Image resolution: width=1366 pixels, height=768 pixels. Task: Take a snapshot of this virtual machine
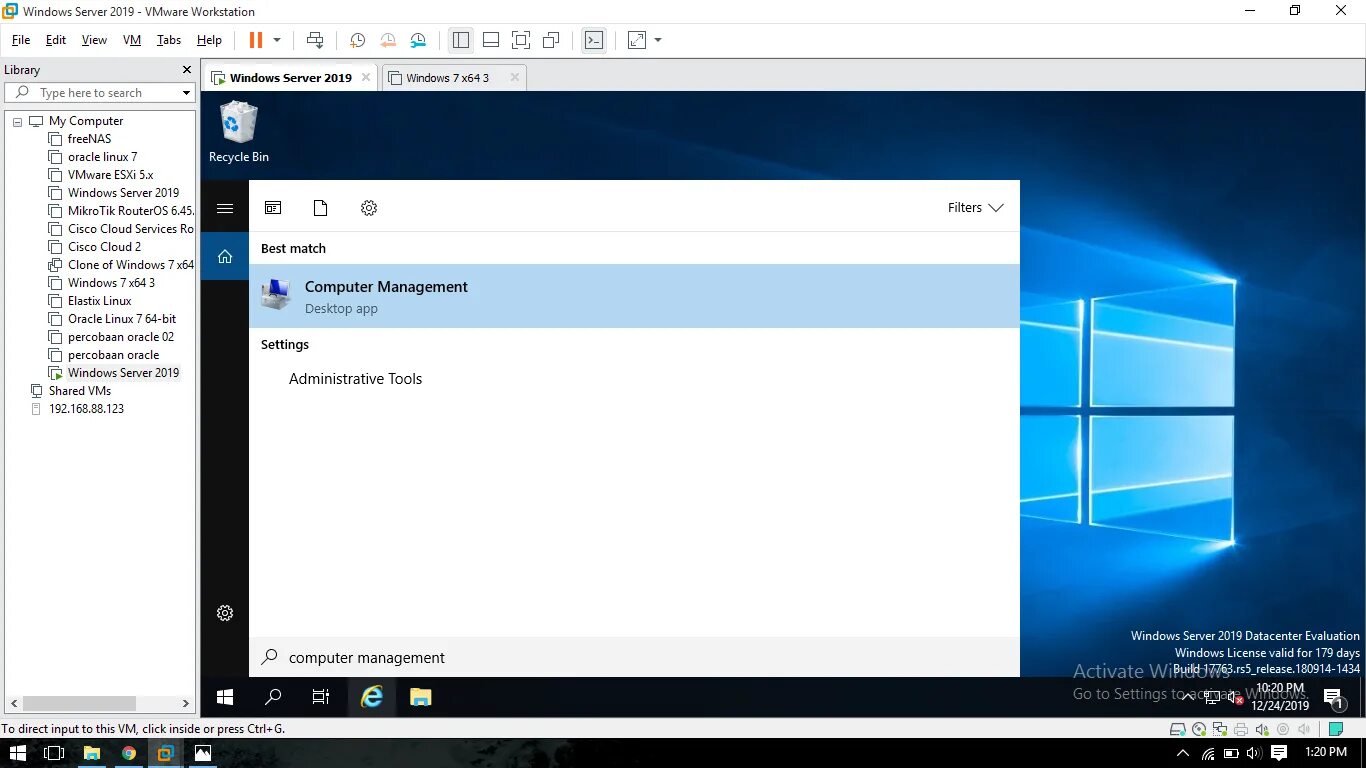[357, 40]
